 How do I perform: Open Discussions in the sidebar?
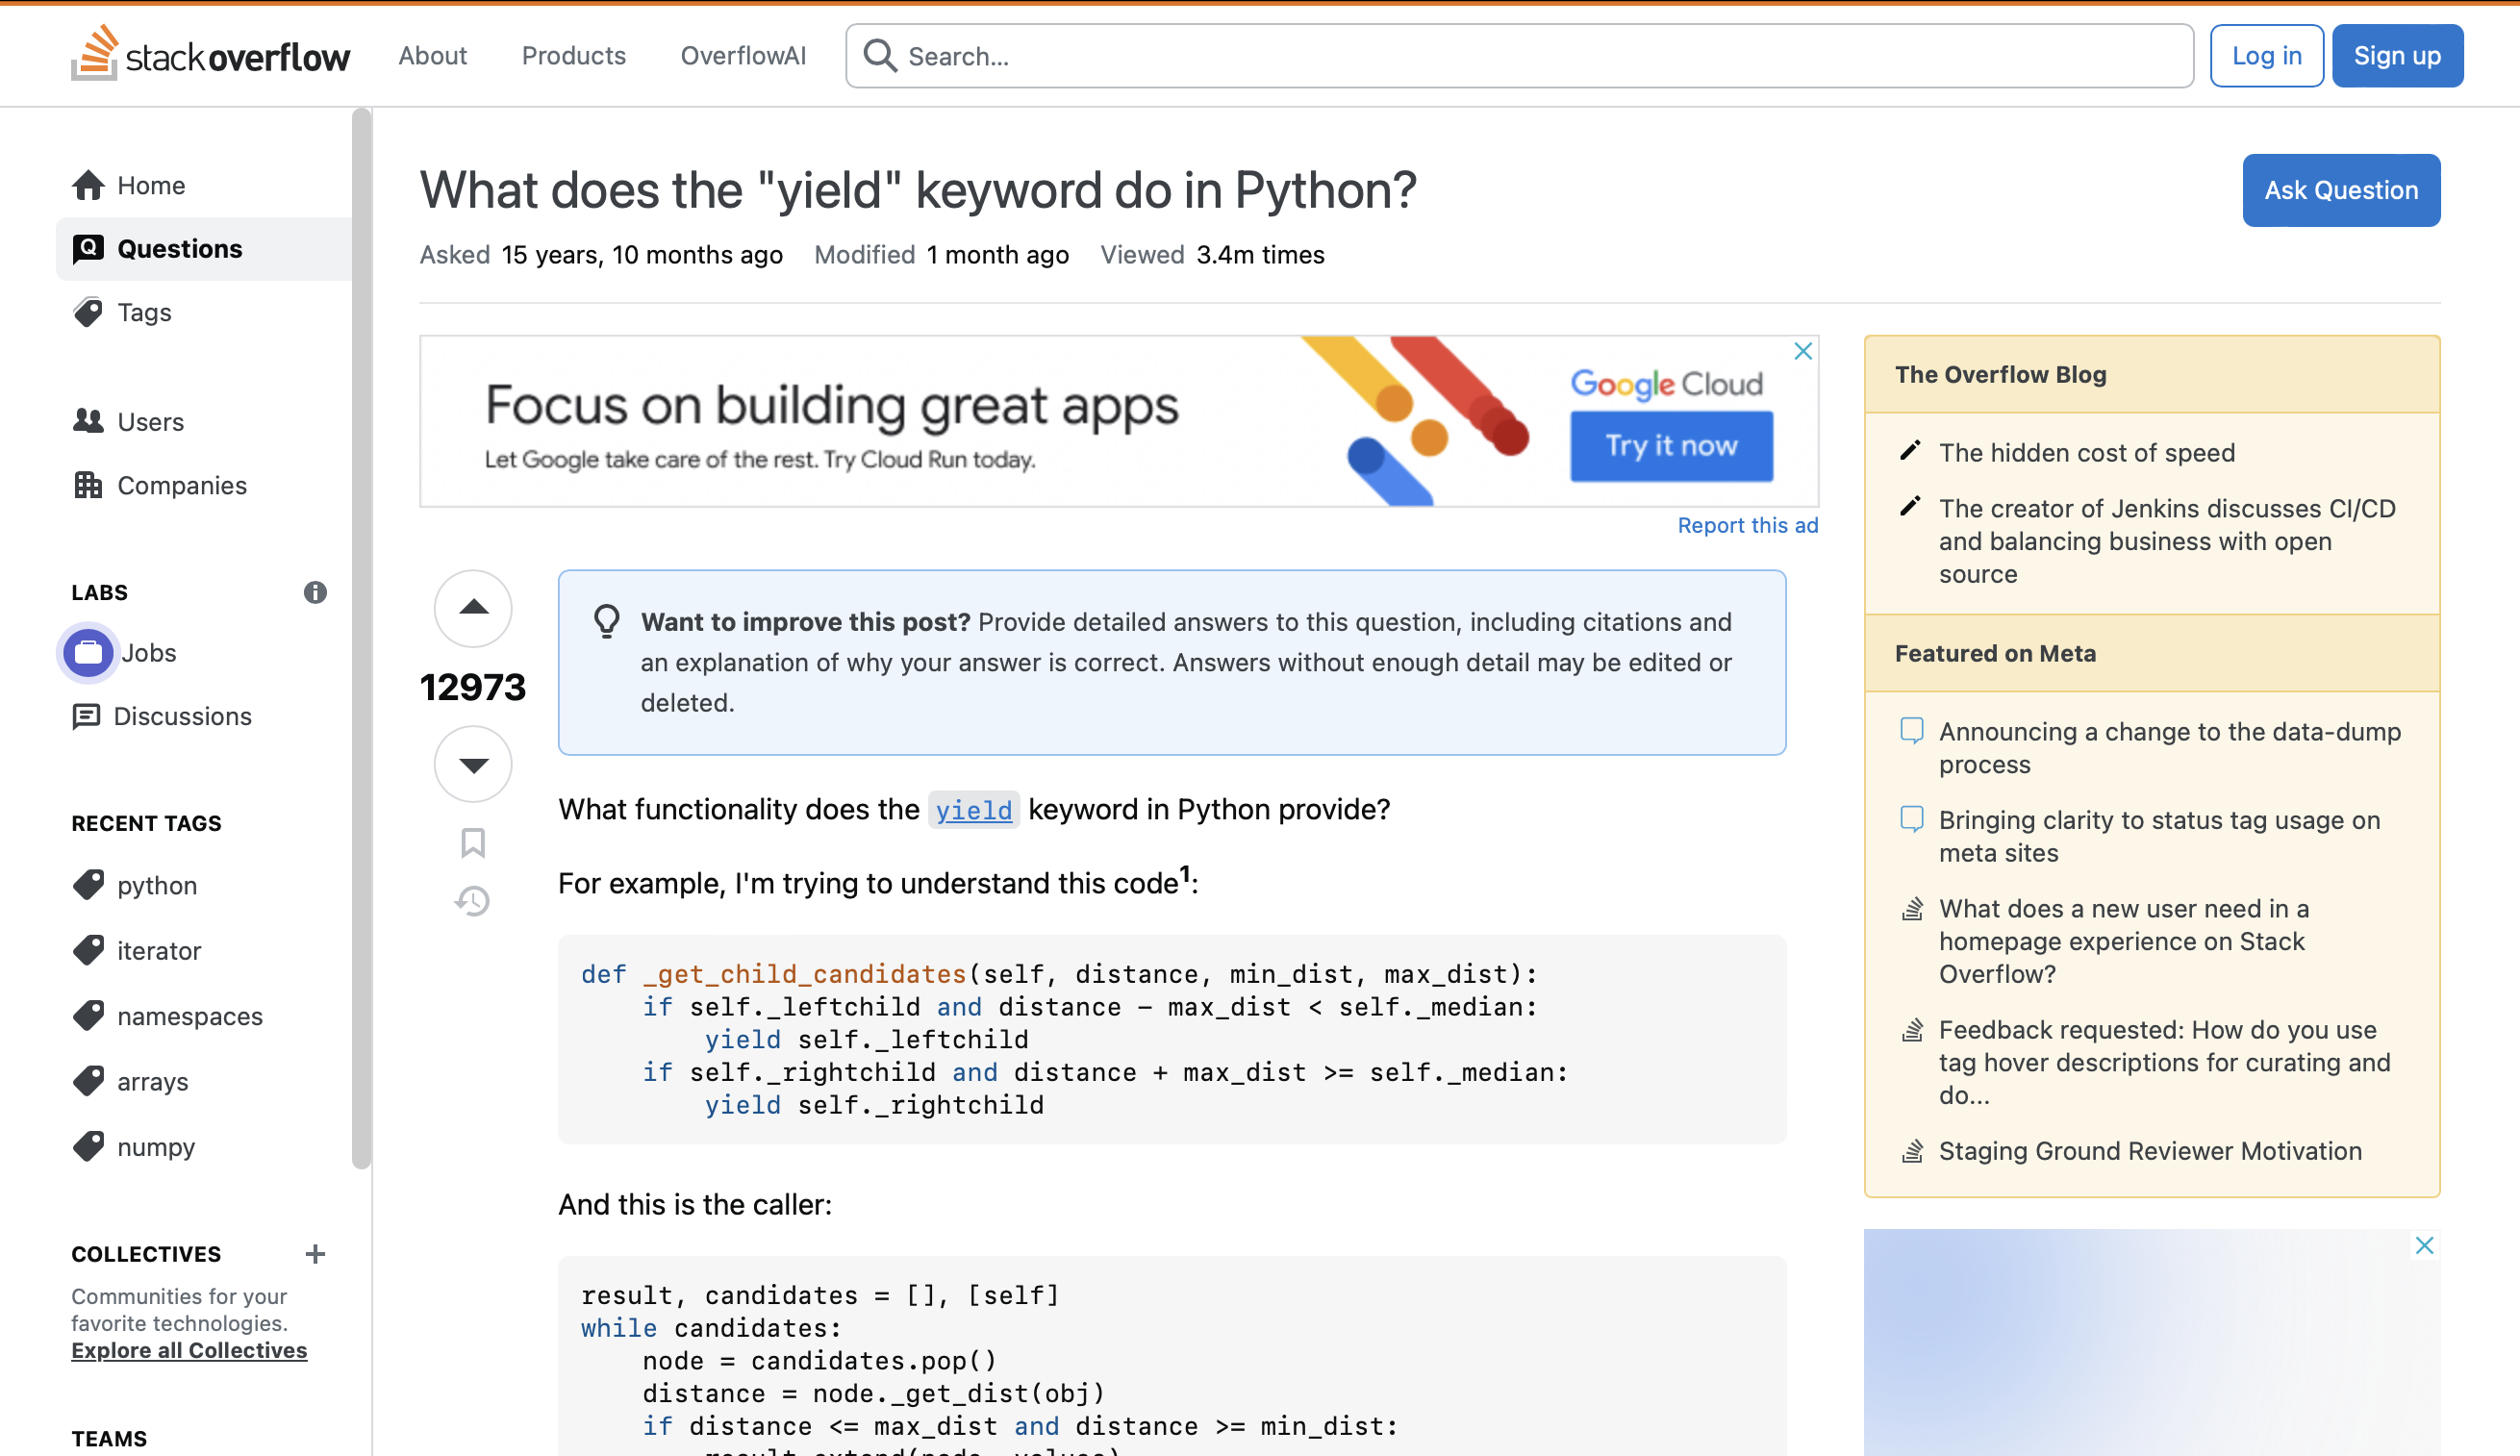tap(181, 717)
